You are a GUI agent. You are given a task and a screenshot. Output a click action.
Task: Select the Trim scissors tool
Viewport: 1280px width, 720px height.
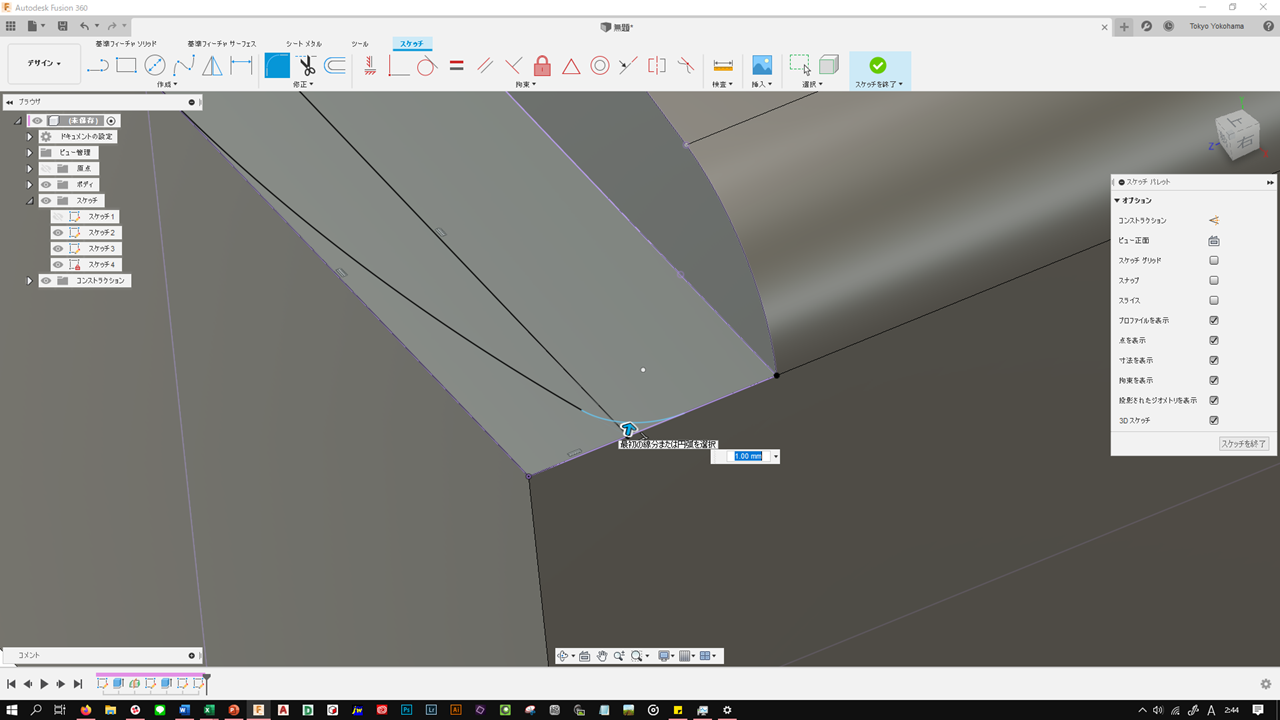tap(306, 66)
